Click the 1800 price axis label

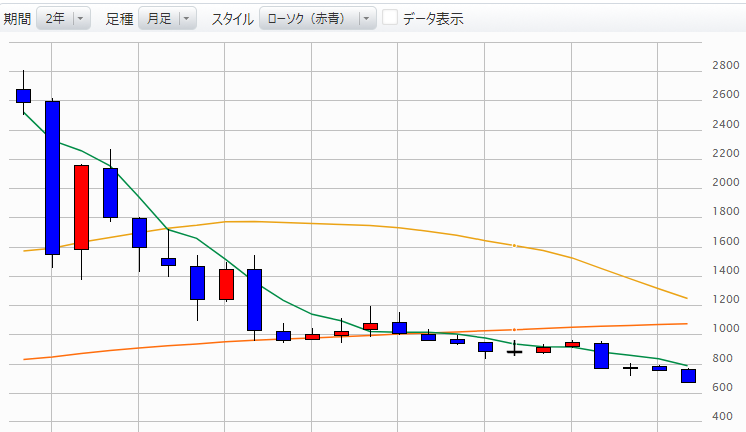tap(726, 211)
